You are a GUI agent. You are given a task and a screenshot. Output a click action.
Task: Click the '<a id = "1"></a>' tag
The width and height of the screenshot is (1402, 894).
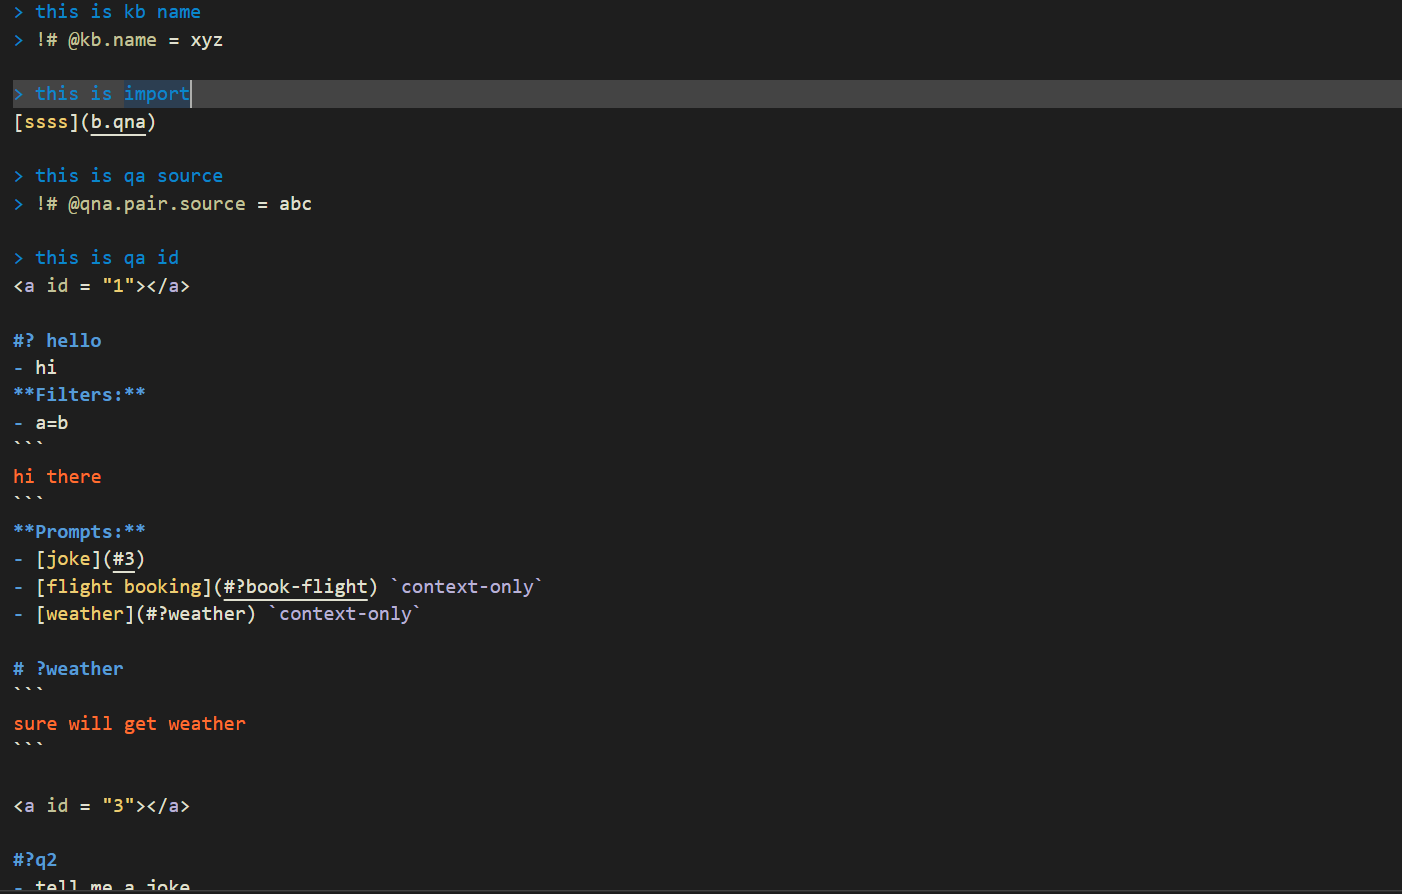click(101, 286)
